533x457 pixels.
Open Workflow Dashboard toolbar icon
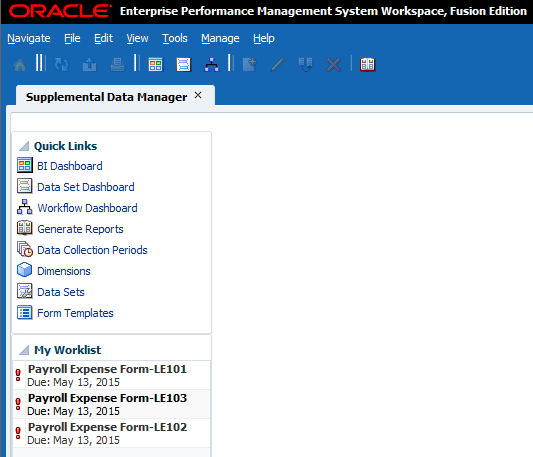[x=211, y=64]
